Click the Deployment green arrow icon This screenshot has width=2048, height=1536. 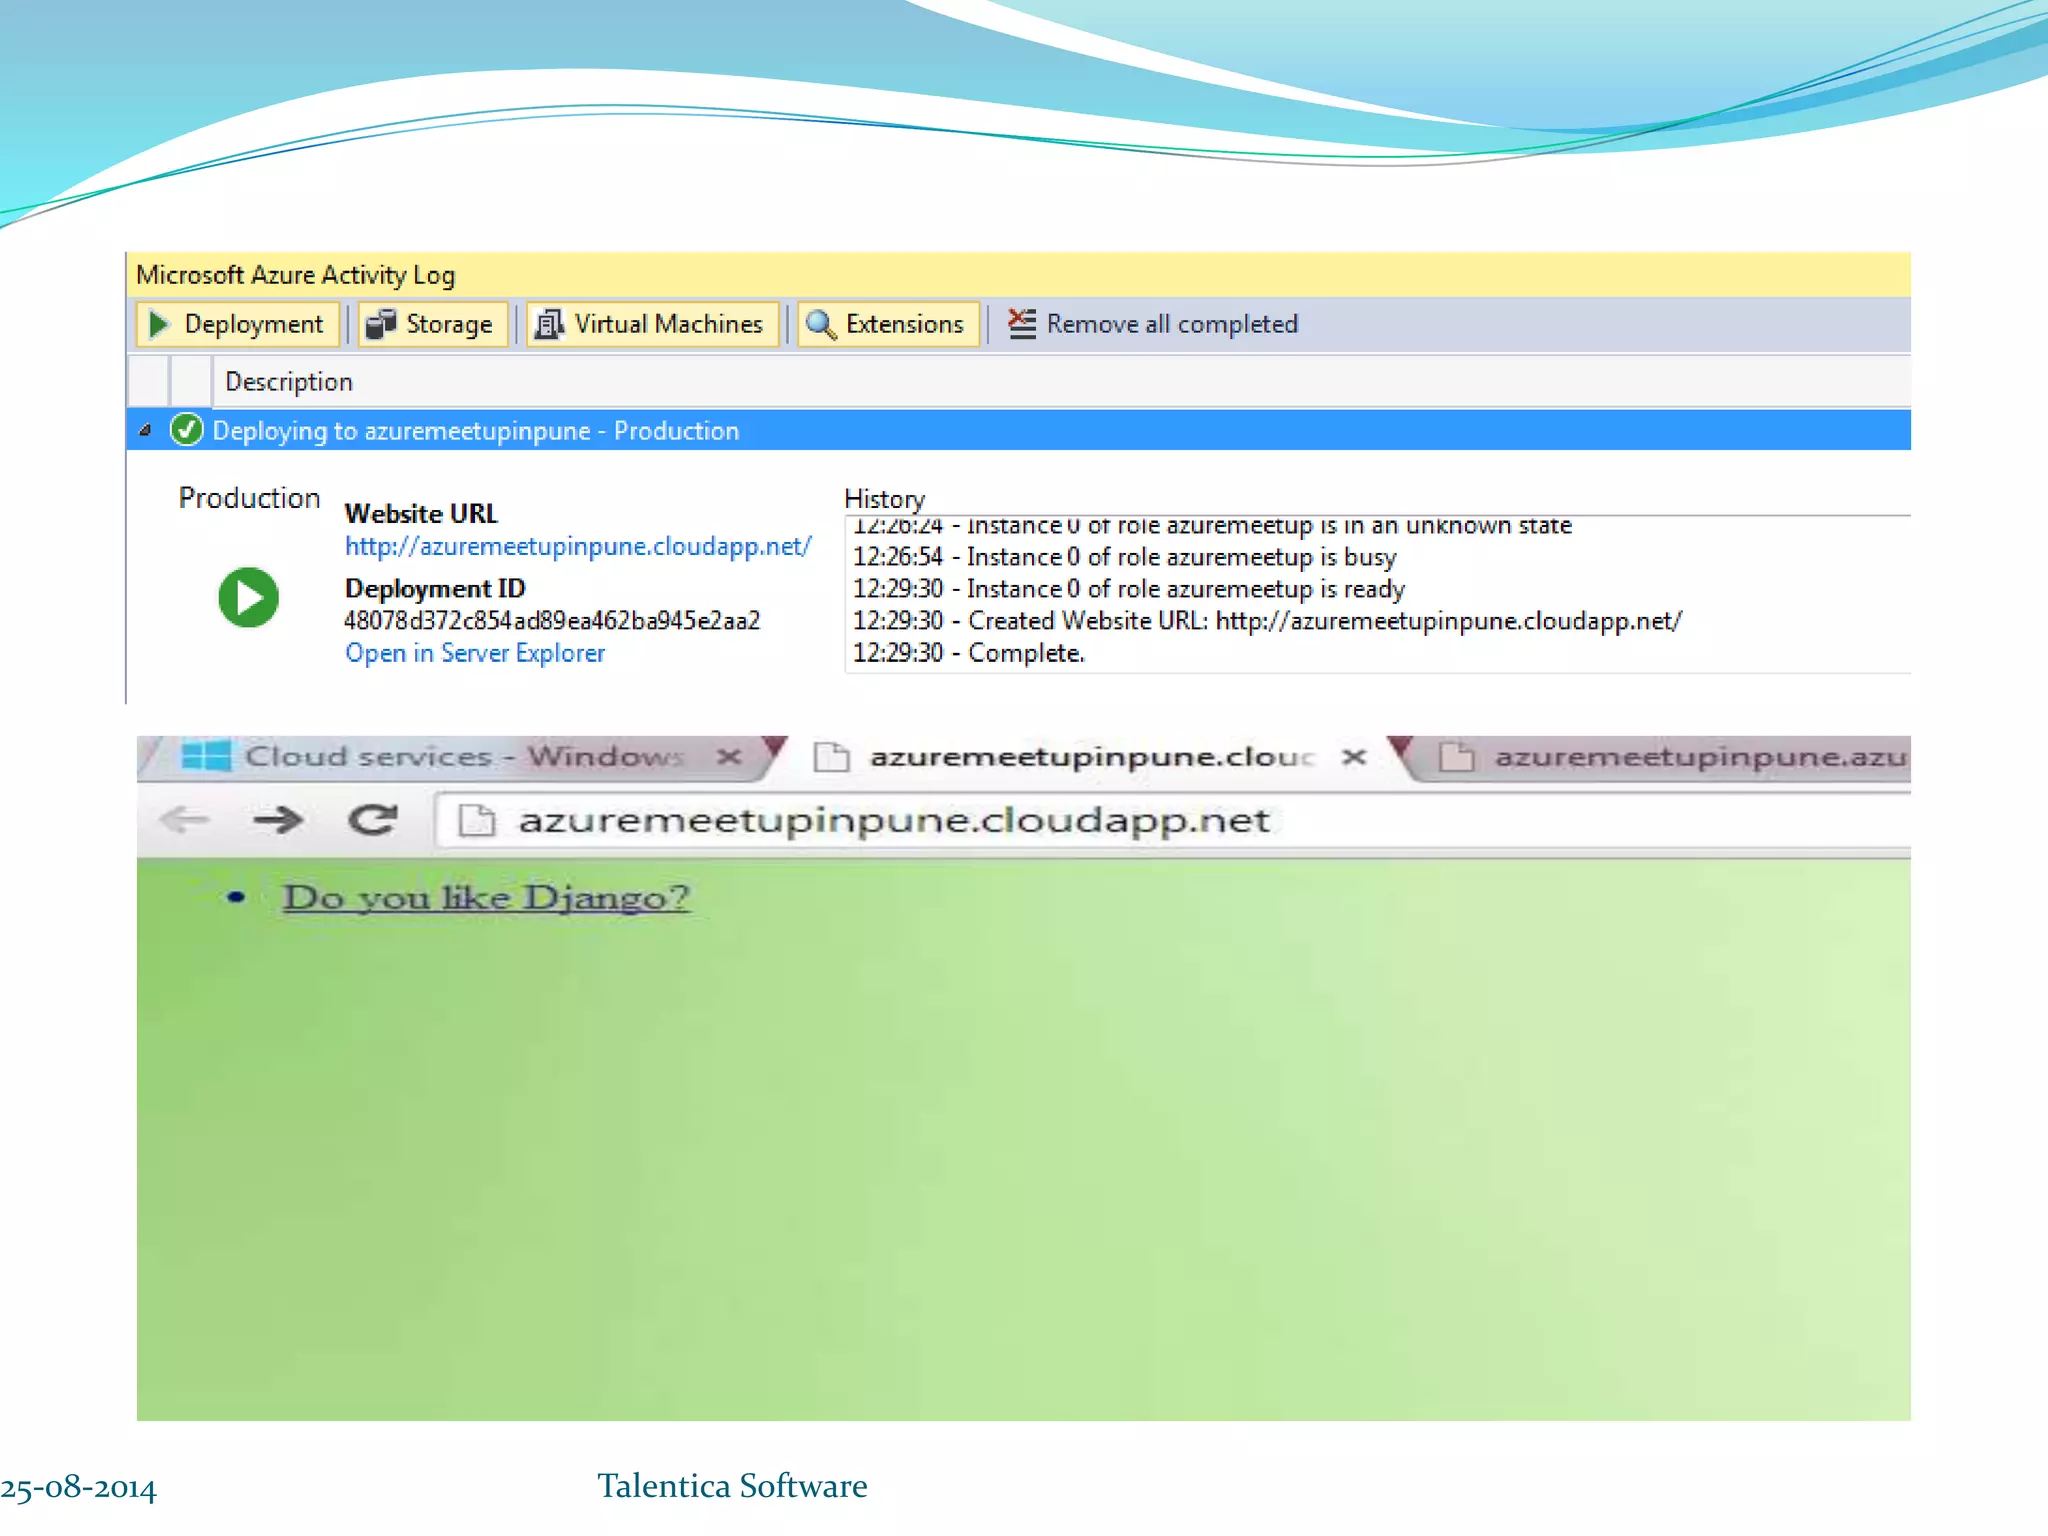(158, 324)
